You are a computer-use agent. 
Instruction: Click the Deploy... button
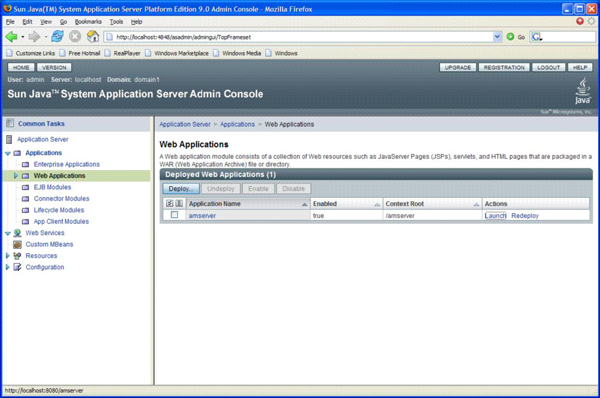pos(181,189)
